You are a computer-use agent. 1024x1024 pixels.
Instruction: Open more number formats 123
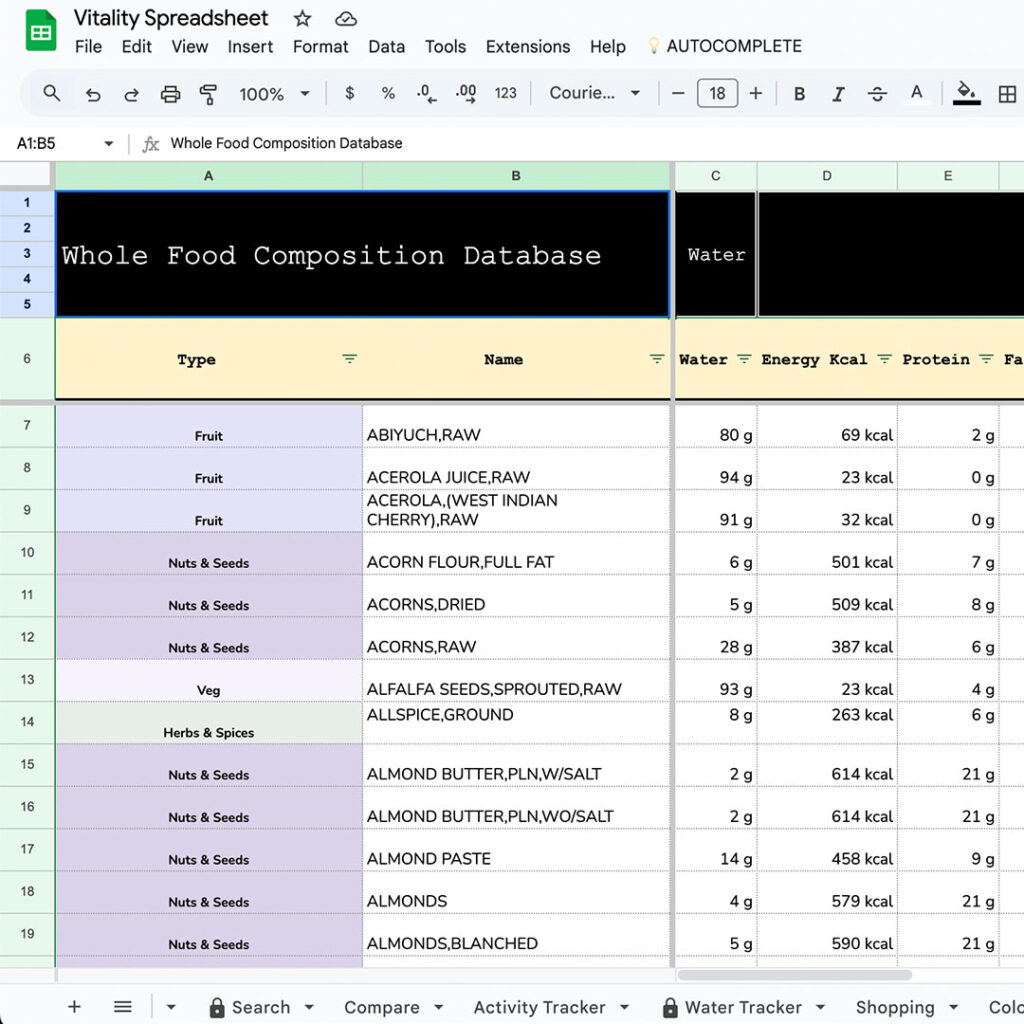click(x=505, y=93)
